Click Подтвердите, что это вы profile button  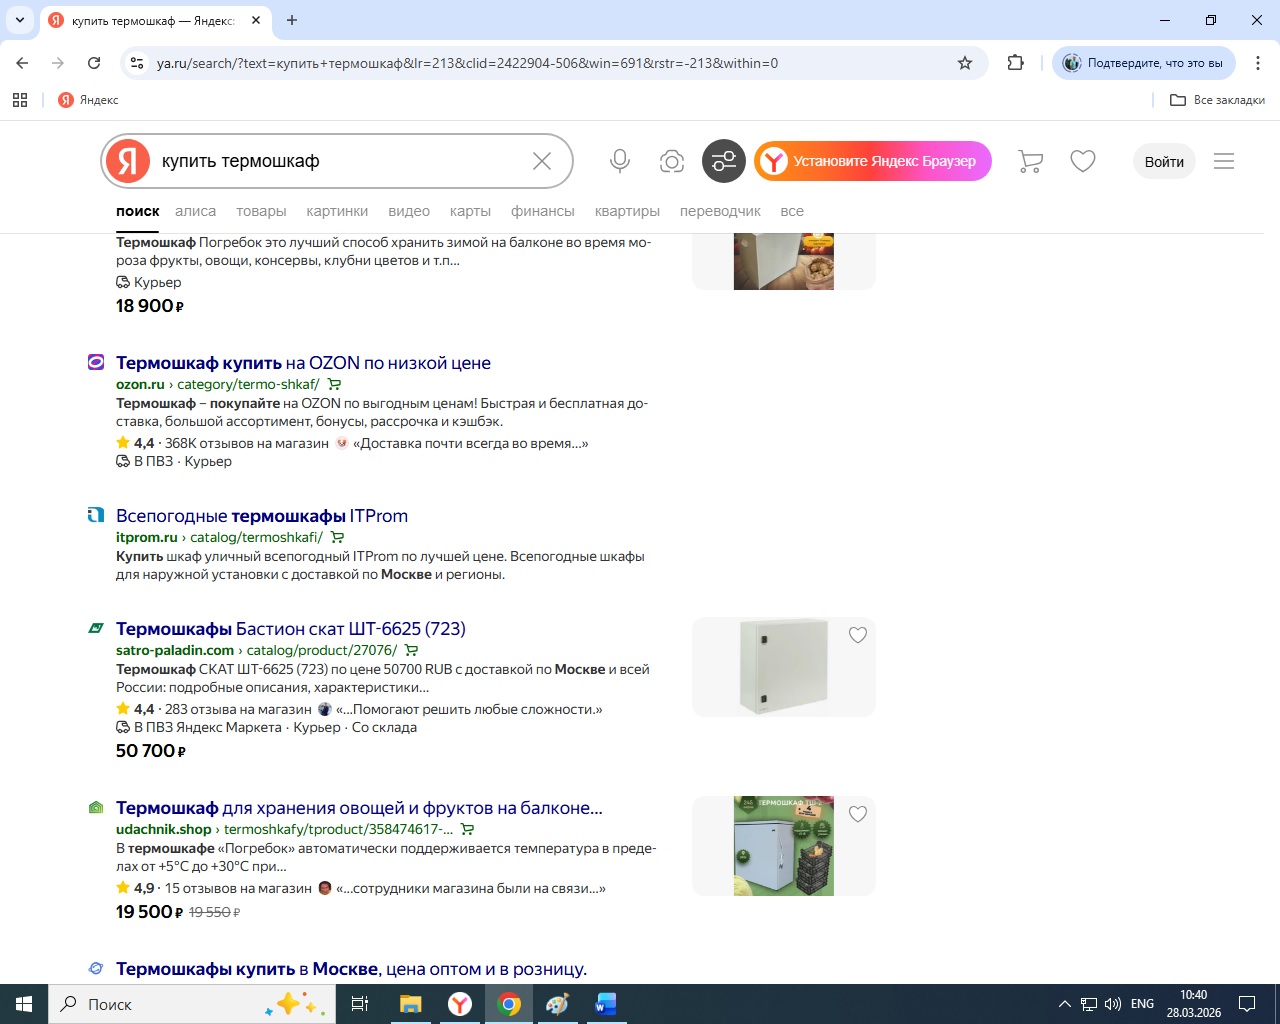coord(1144,63)
